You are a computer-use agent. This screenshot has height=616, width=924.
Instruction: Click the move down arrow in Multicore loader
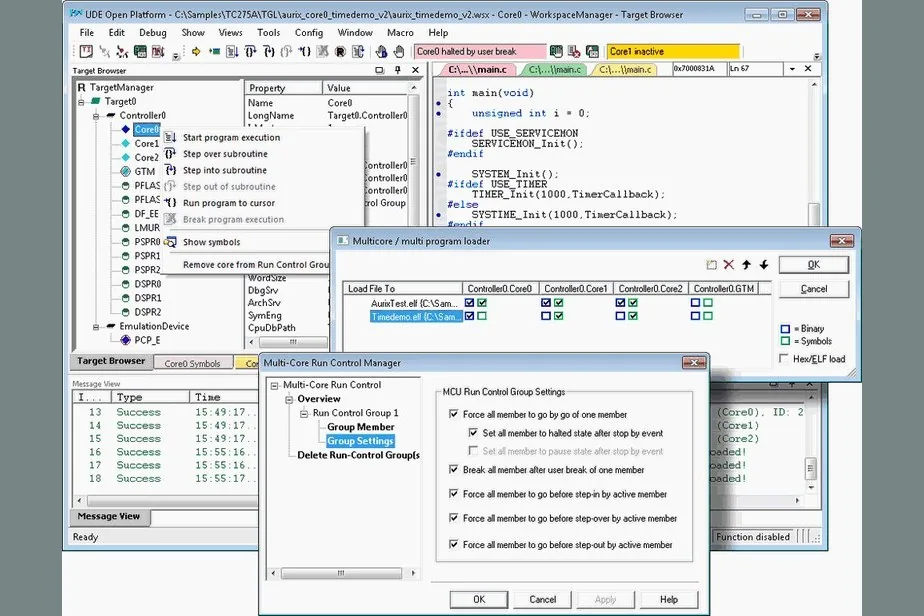[764, 265]
